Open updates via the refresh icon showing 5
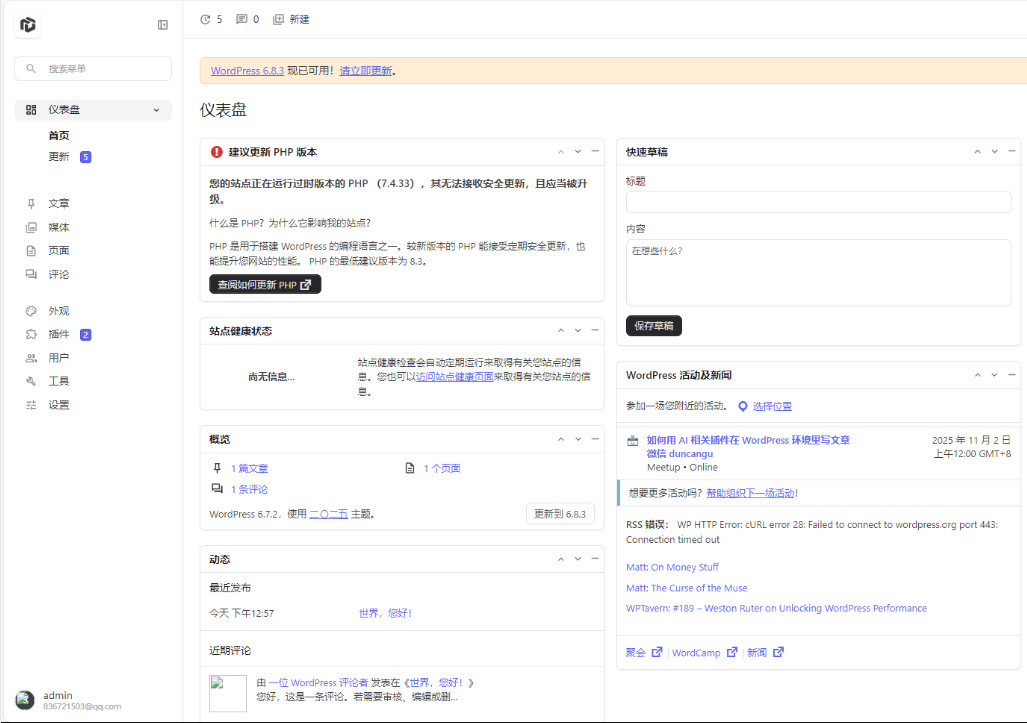 pos(212,19)
